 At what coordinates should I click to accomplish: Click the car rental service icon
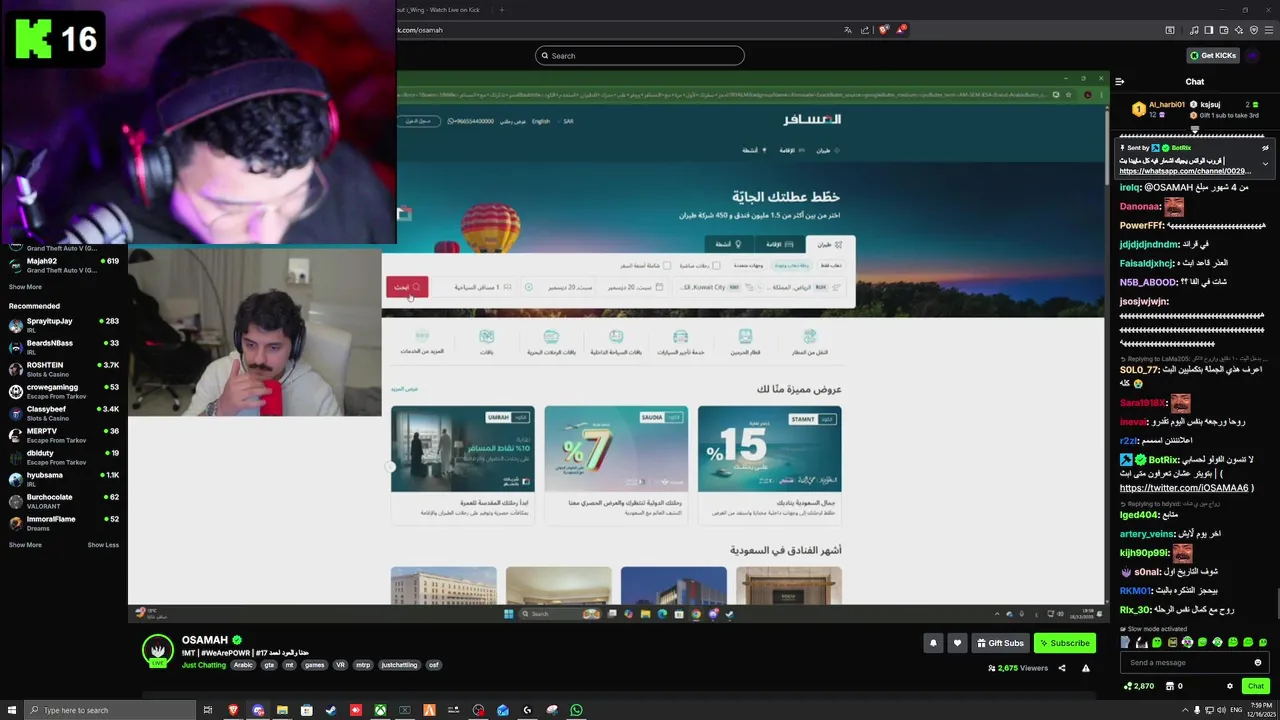click(681, 337)
